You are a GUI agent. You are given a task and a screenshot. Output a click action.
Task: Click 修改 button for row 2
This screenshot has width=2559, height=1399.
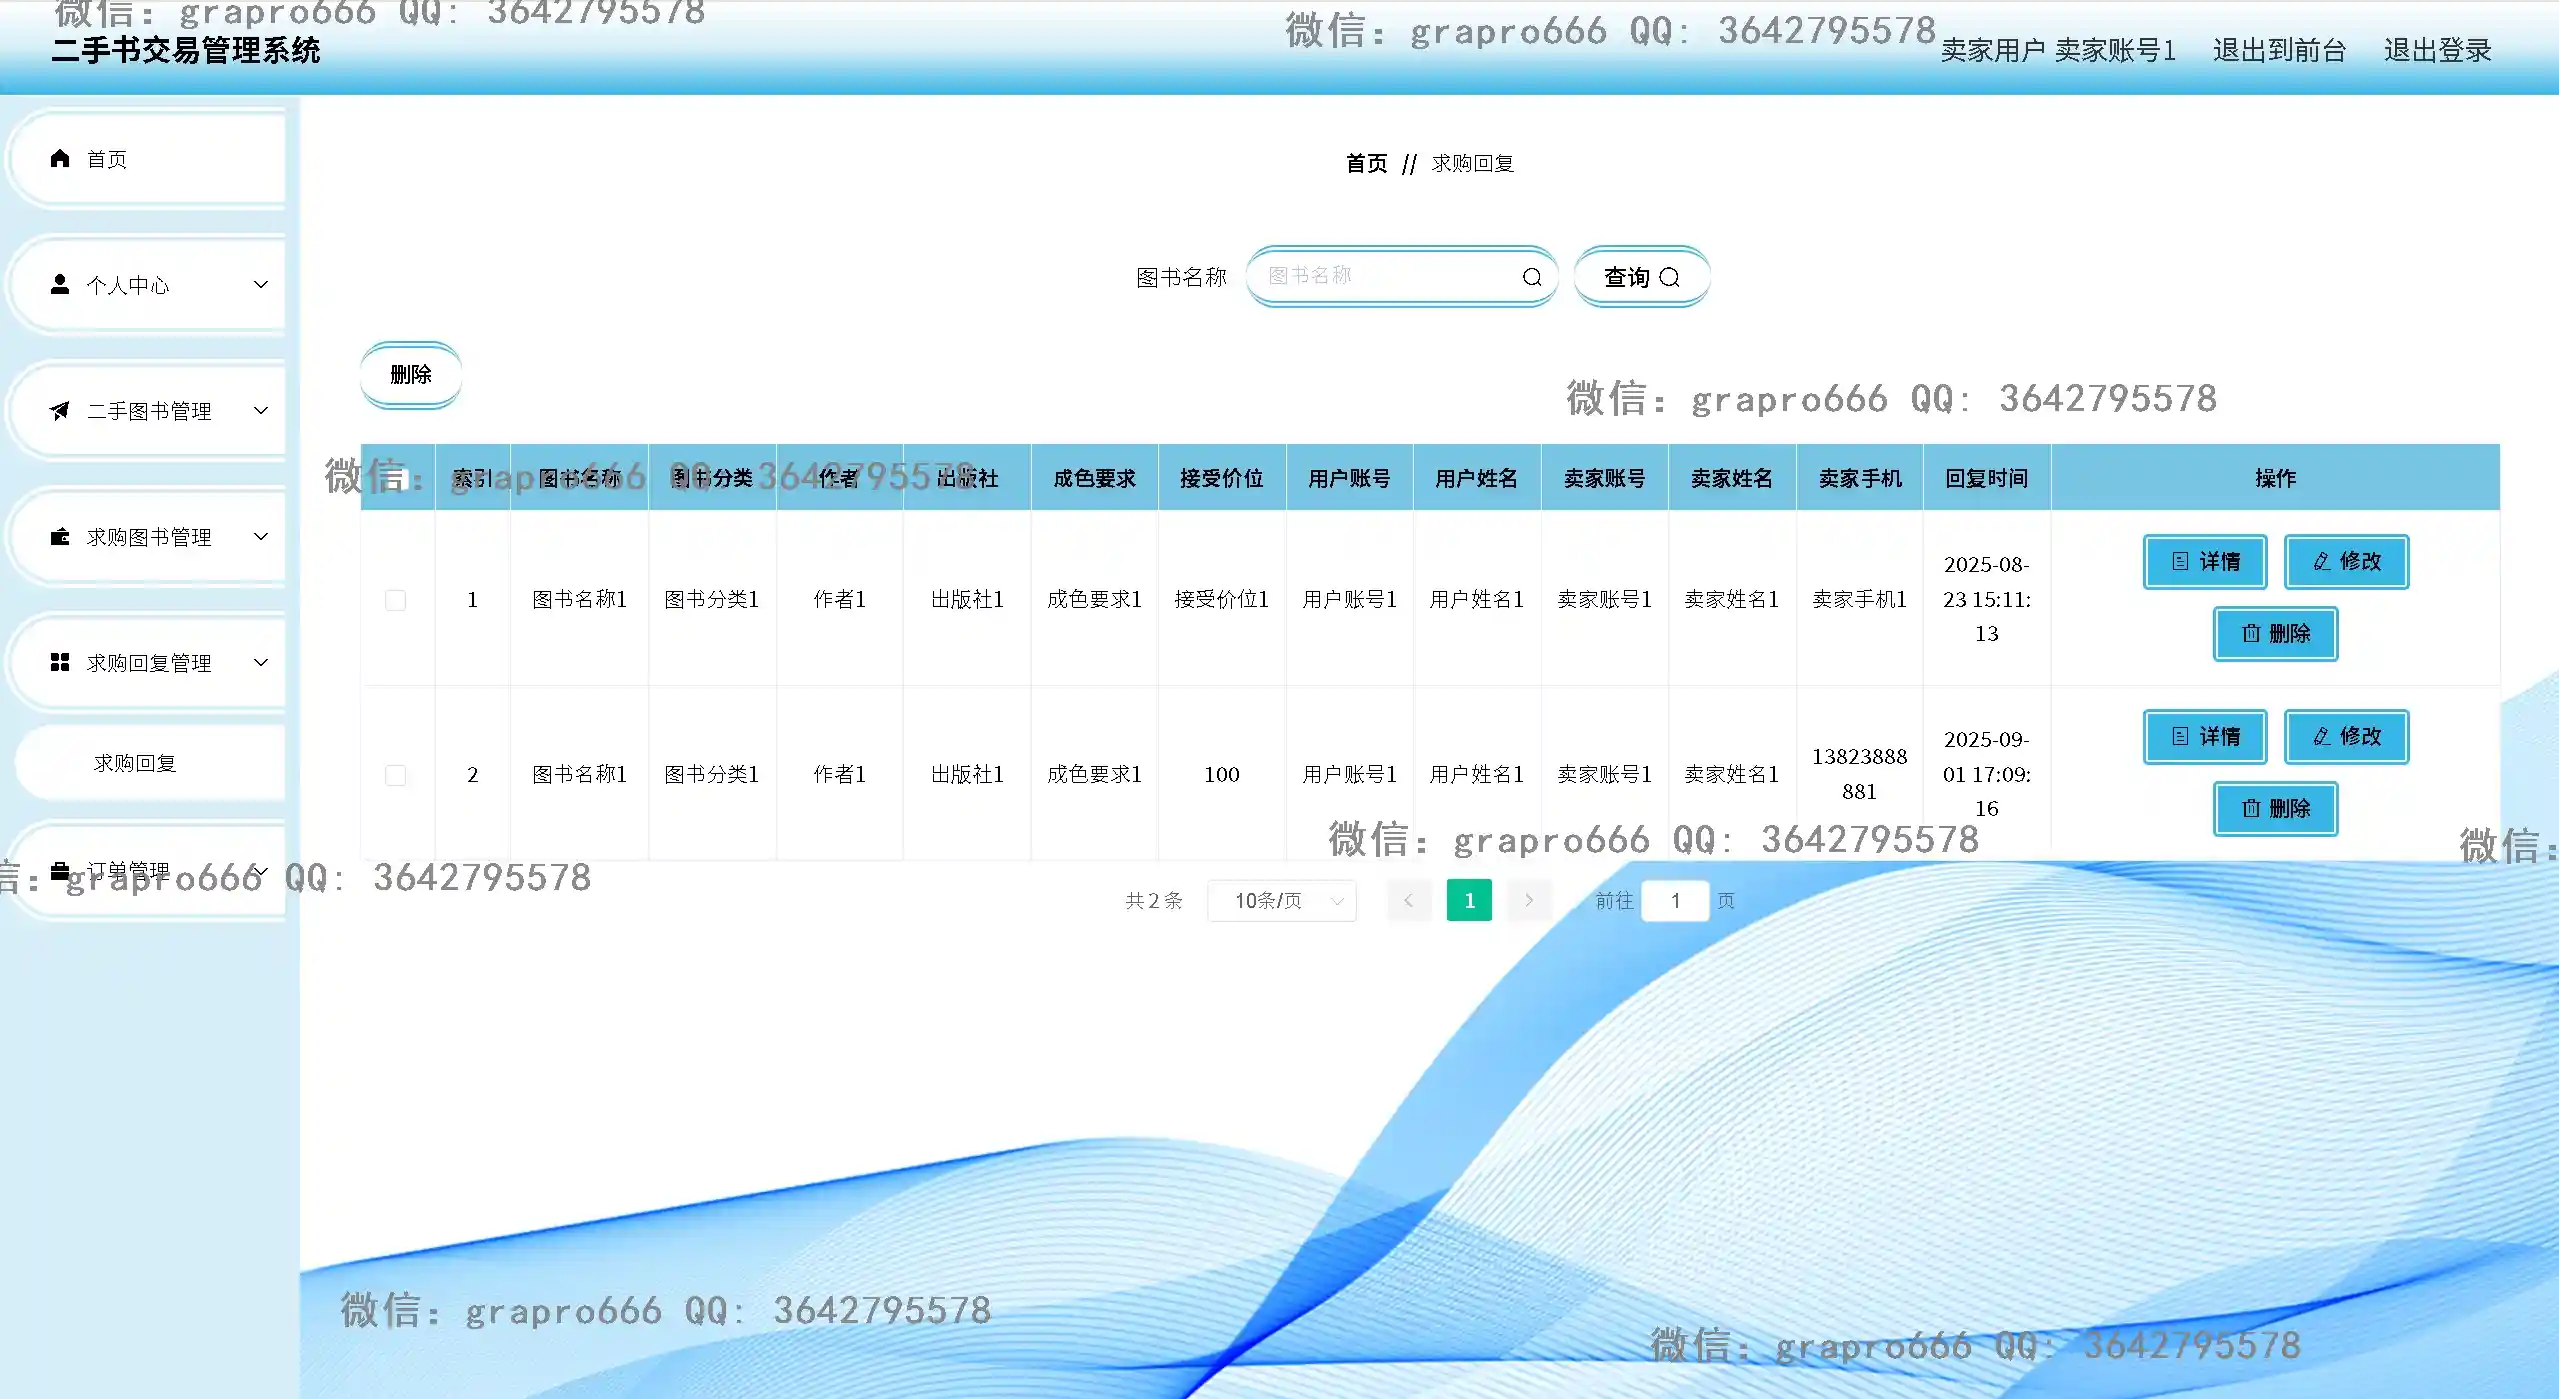[x=2346, y=737]
